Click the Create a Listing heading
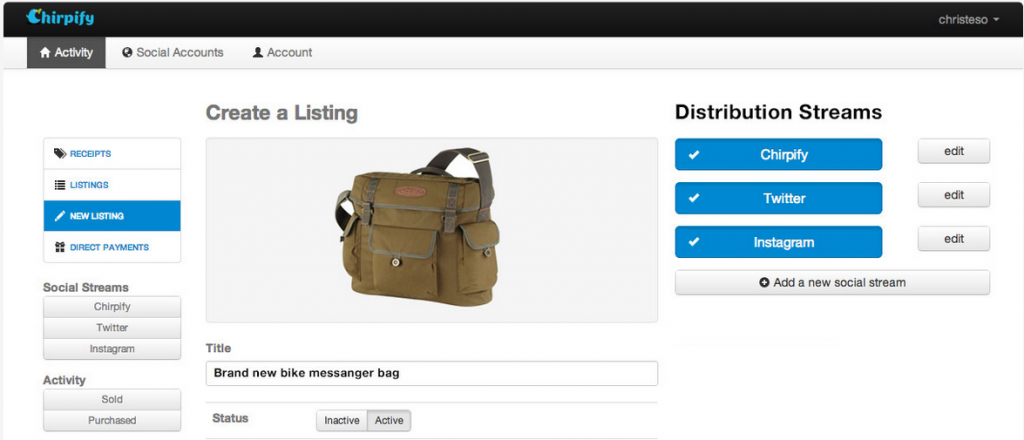This screenshot has height=440, width=1024. 281,113
